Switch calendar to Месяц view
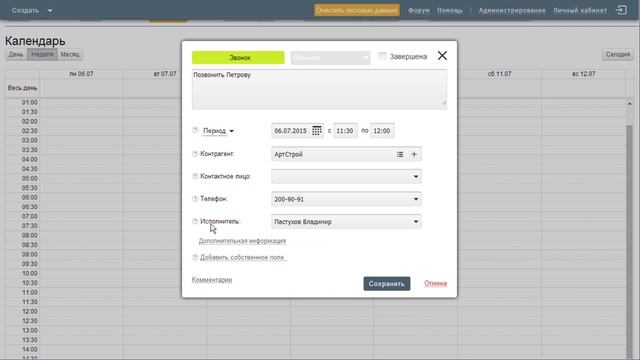This screenshot has height=360, width=640. pos(70,54)
